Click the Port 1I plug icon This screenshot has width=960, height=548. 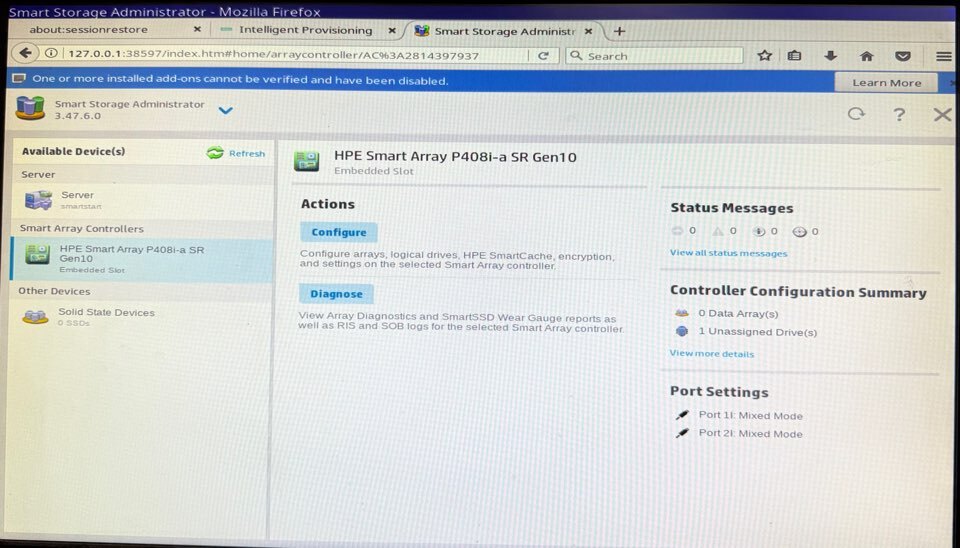pos(682,415)
